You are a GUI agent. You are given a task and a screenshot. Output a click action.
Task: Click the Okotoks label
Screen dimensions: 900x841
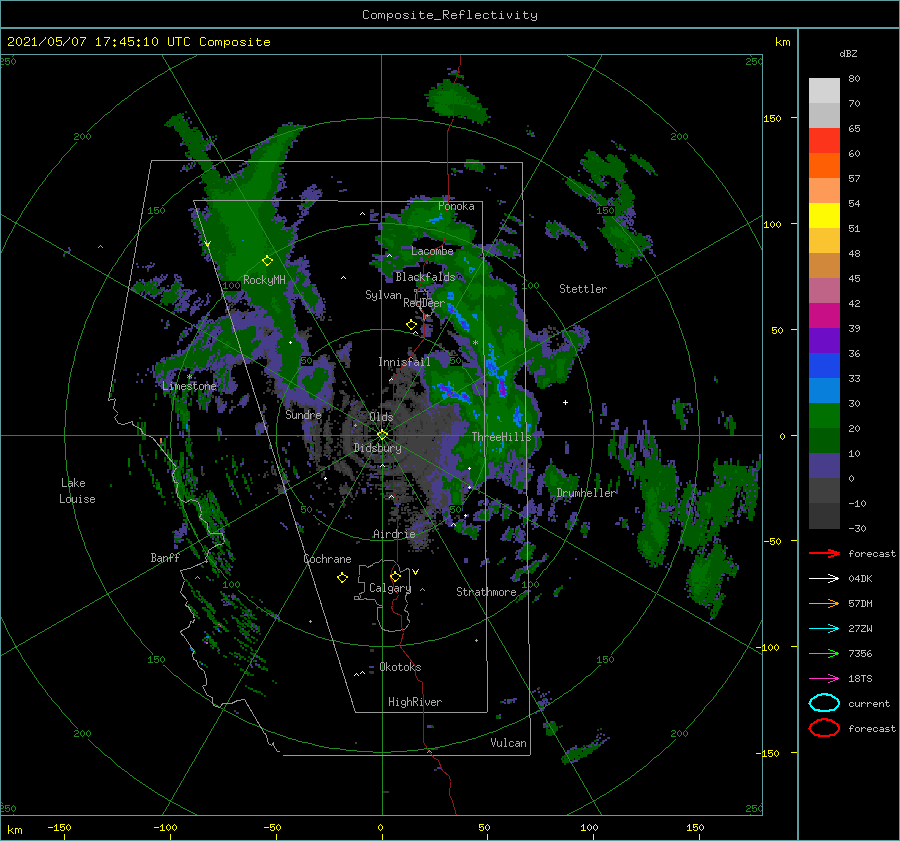400,667
